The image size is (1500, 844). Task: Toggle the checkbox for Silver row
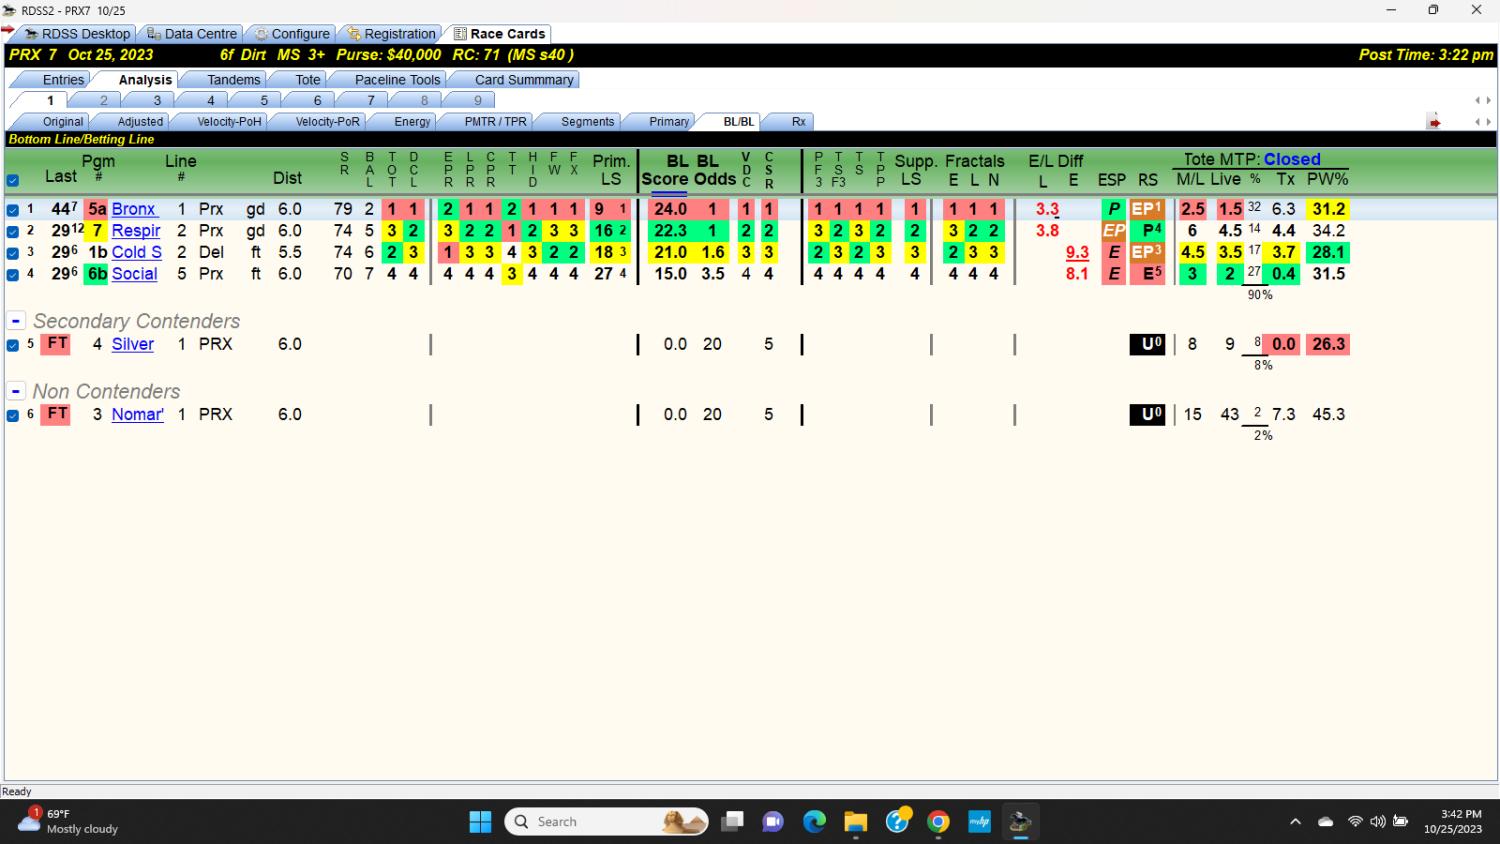[13, 345]
